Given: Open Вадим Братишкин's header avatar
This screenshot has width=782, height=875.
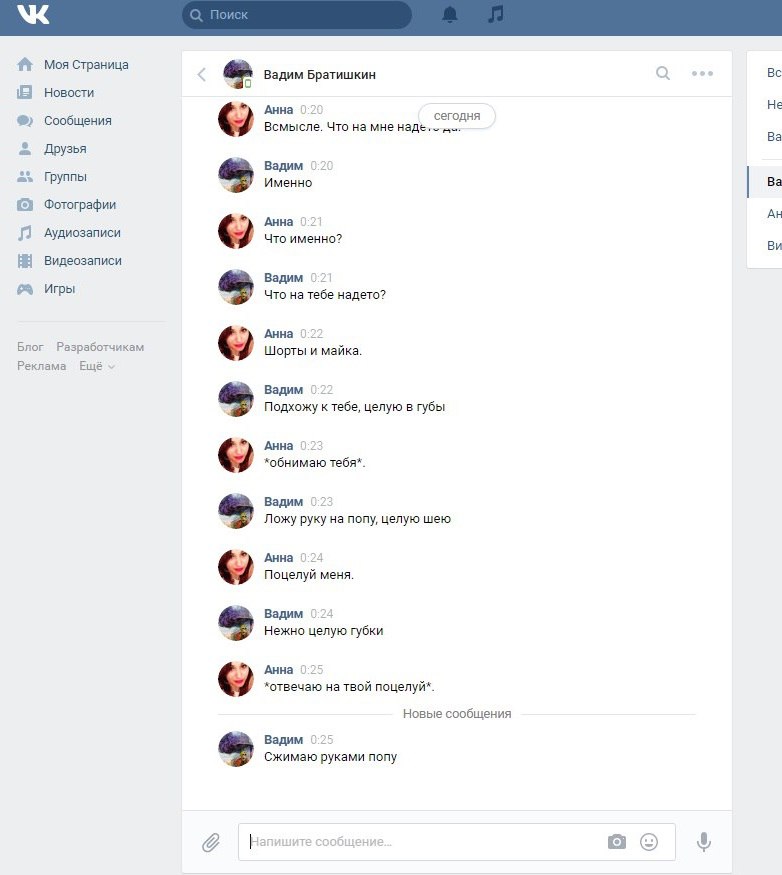Looking at the screenshot, I should tap(238, 74).
